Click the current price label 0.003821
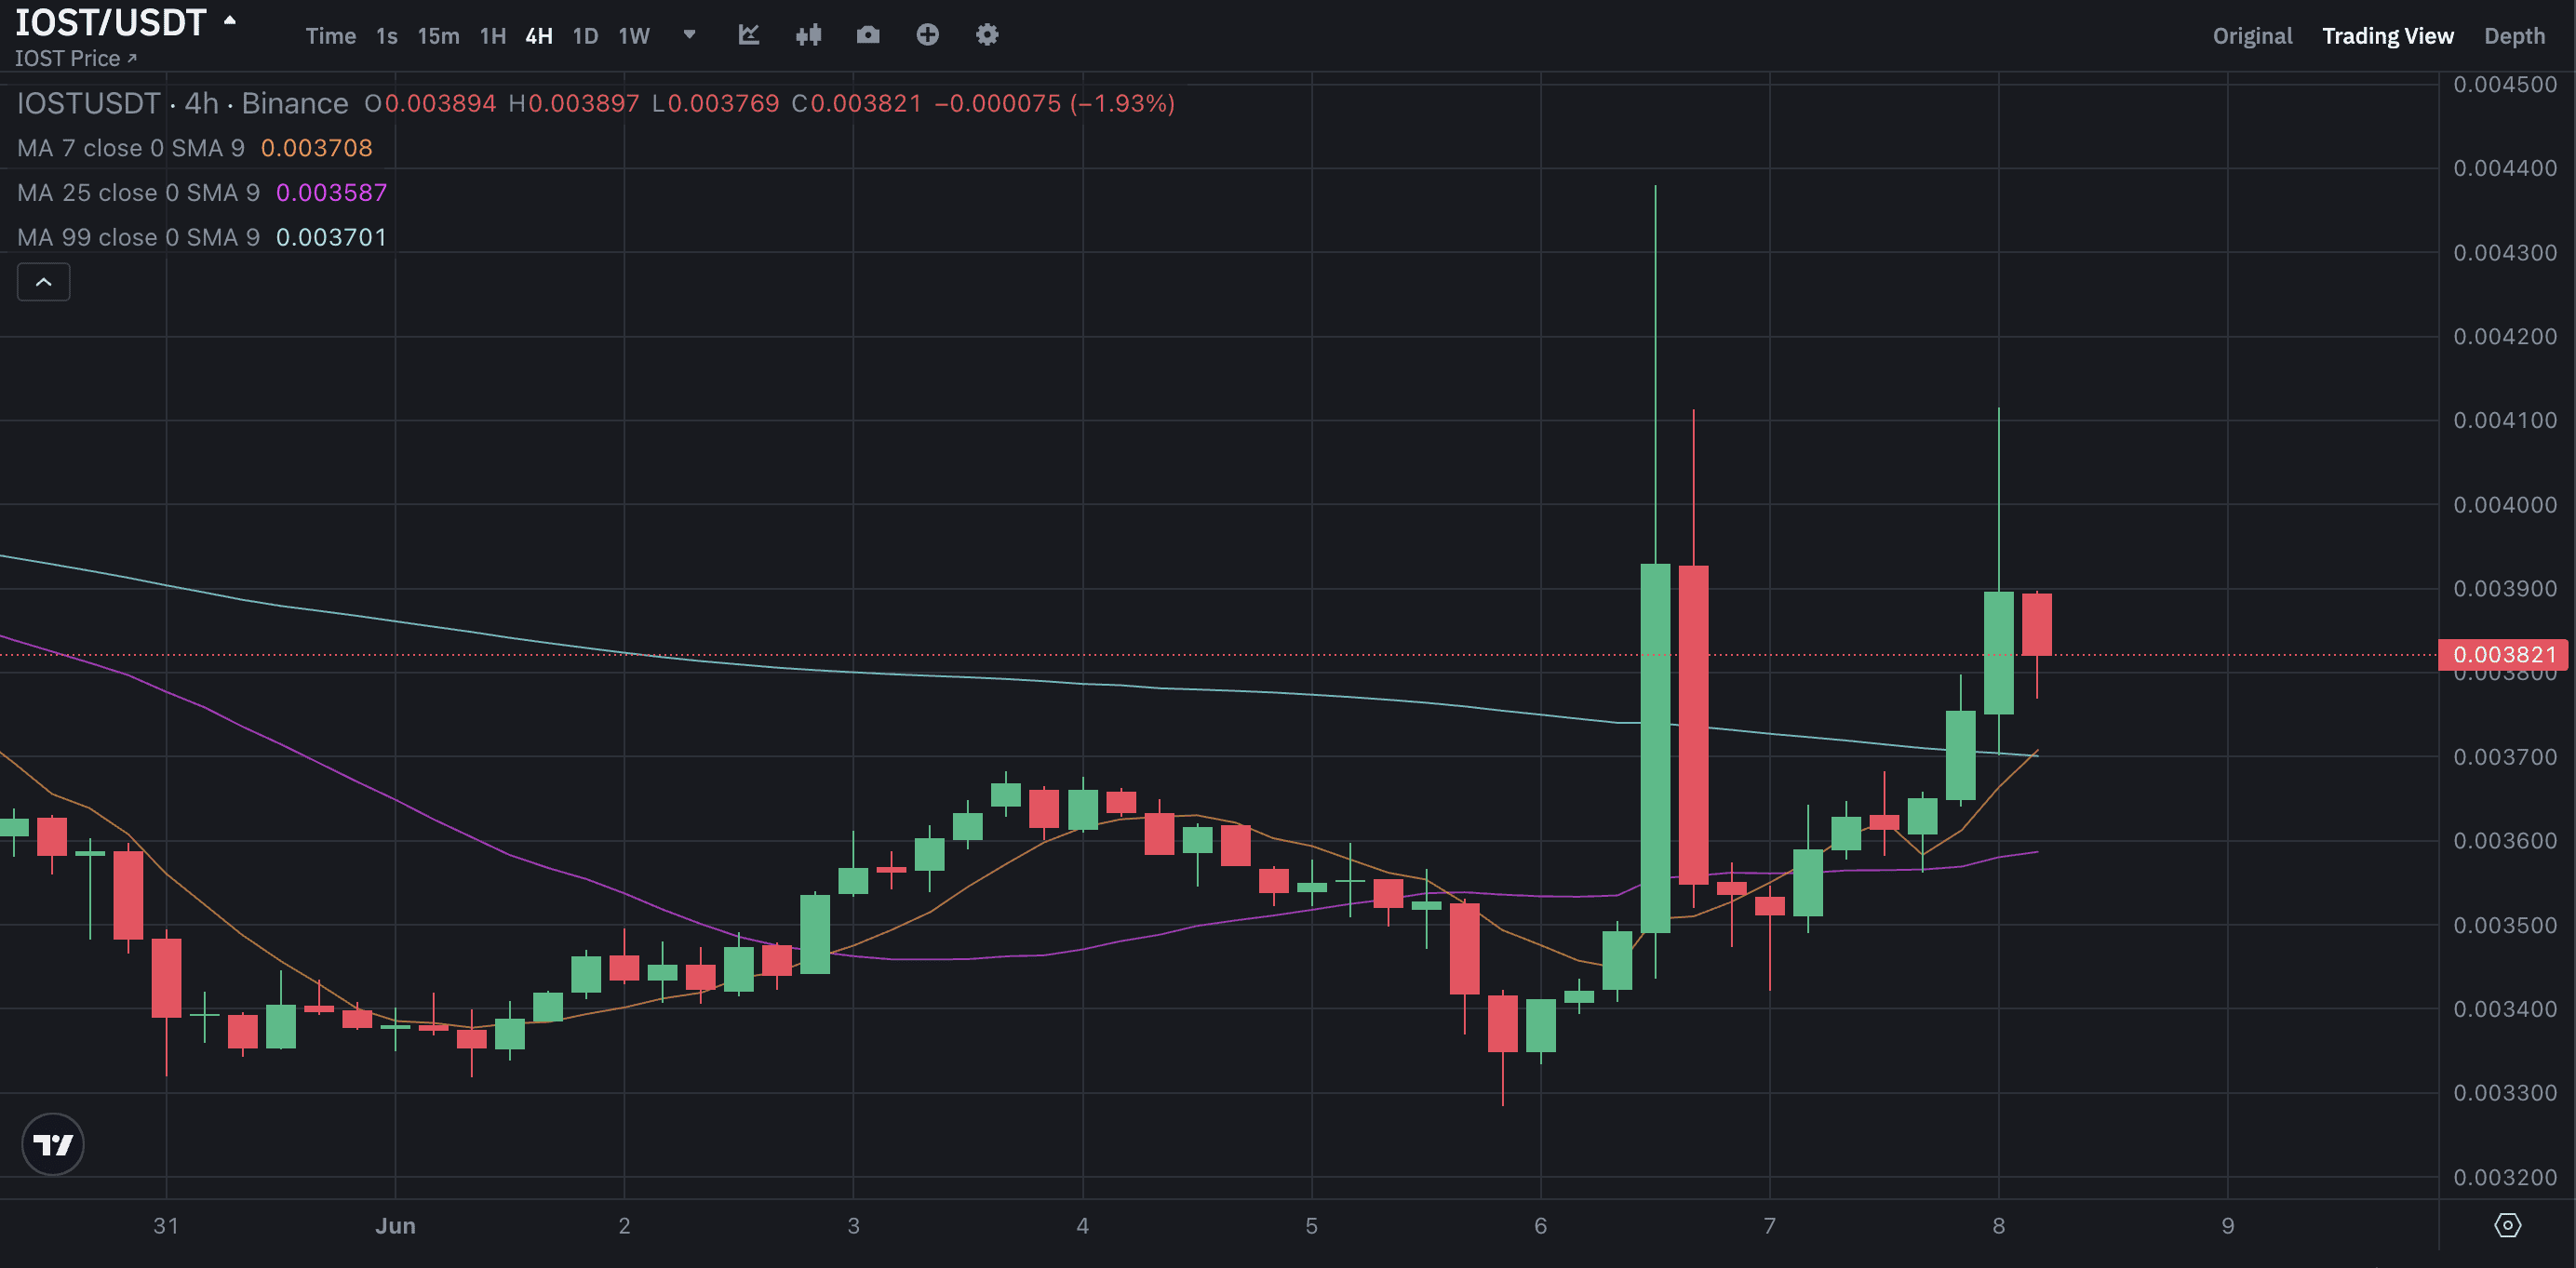The image size is (2576, 1268). pyautogui.click(x=2503, y=655)
